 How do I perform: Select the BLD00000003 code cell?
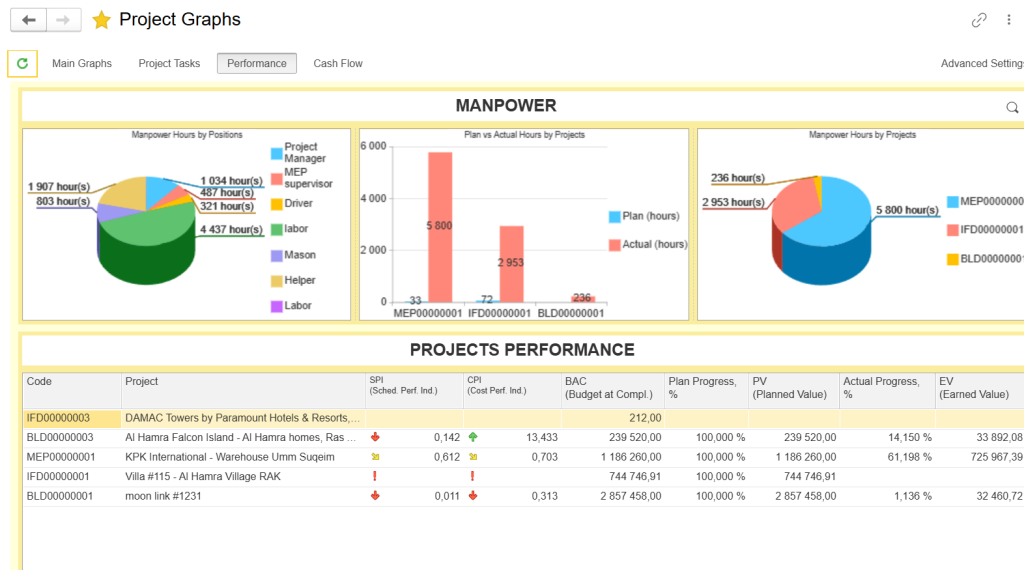click(72, 437)
